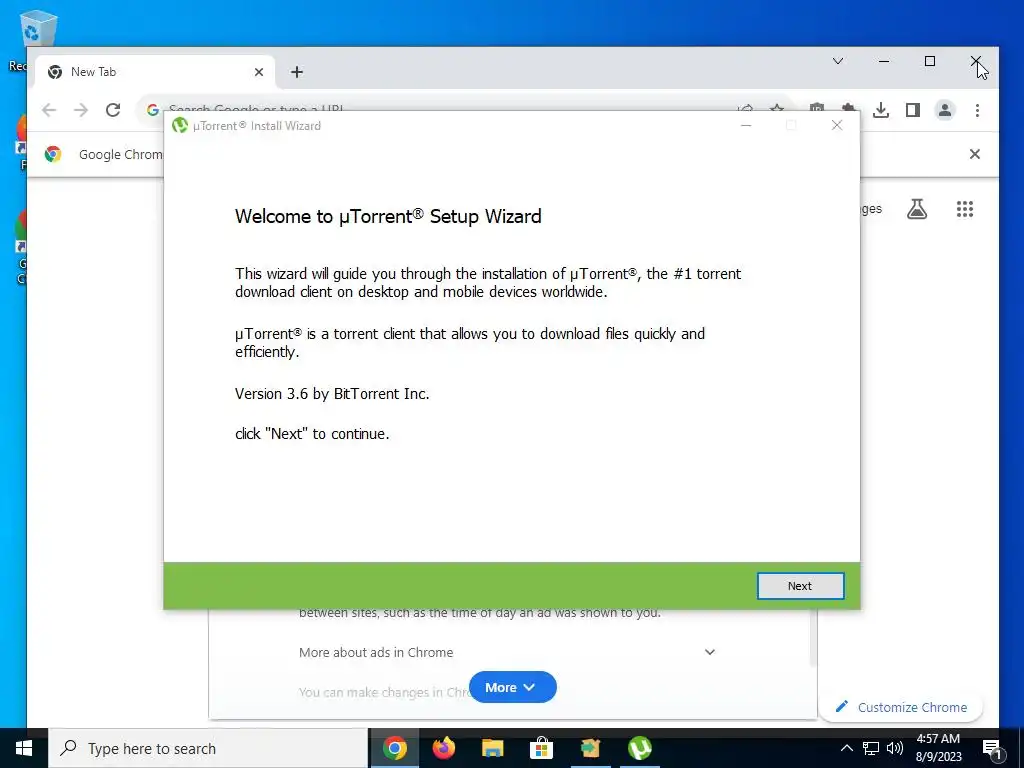Click the µTorrent logo in wizard title bar
Image resolution: width=1024 pixels, height=768 pixels.
click(180, 125)
